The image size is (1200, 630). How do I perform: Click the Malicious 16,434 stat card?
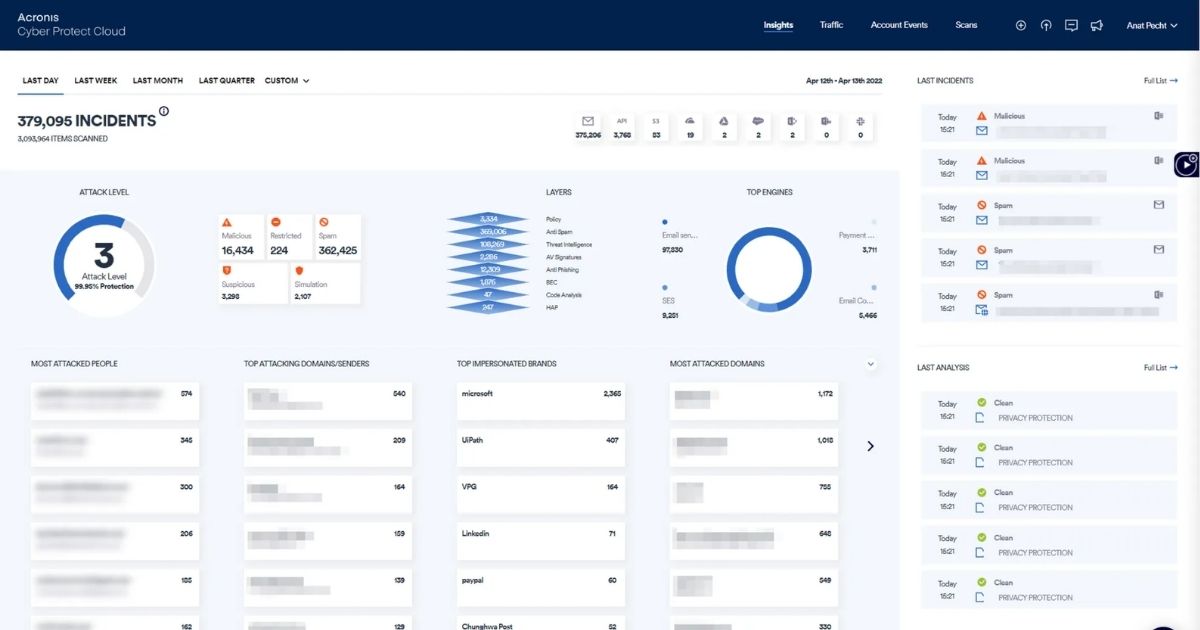(241, 237)
